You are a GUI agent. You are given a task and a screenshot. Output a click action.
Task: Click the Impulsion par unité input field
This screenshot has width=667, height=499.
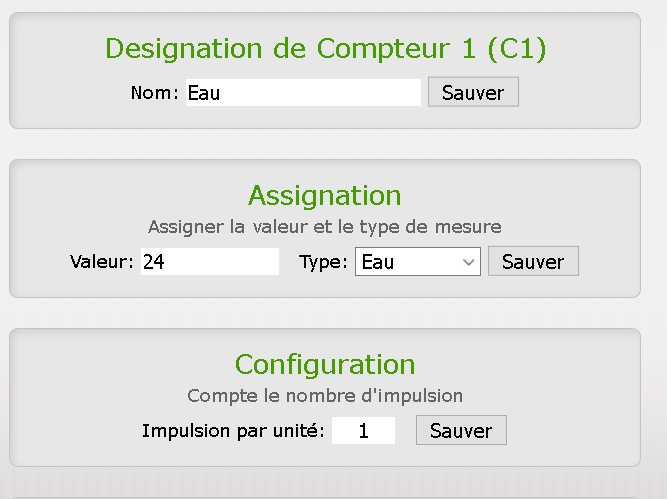(x=363, y=431)
